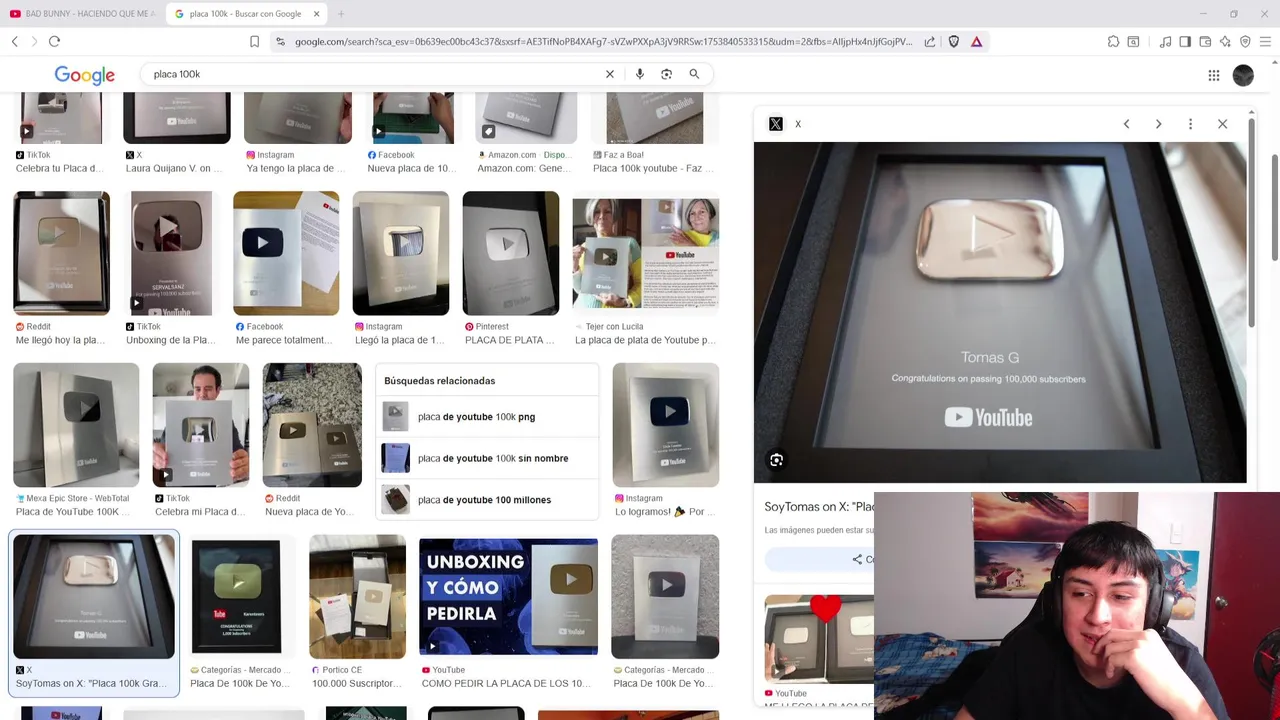Click "Nueva placa de 10..." Facebook caption
1280x720 pixels.
coord(411,168)
